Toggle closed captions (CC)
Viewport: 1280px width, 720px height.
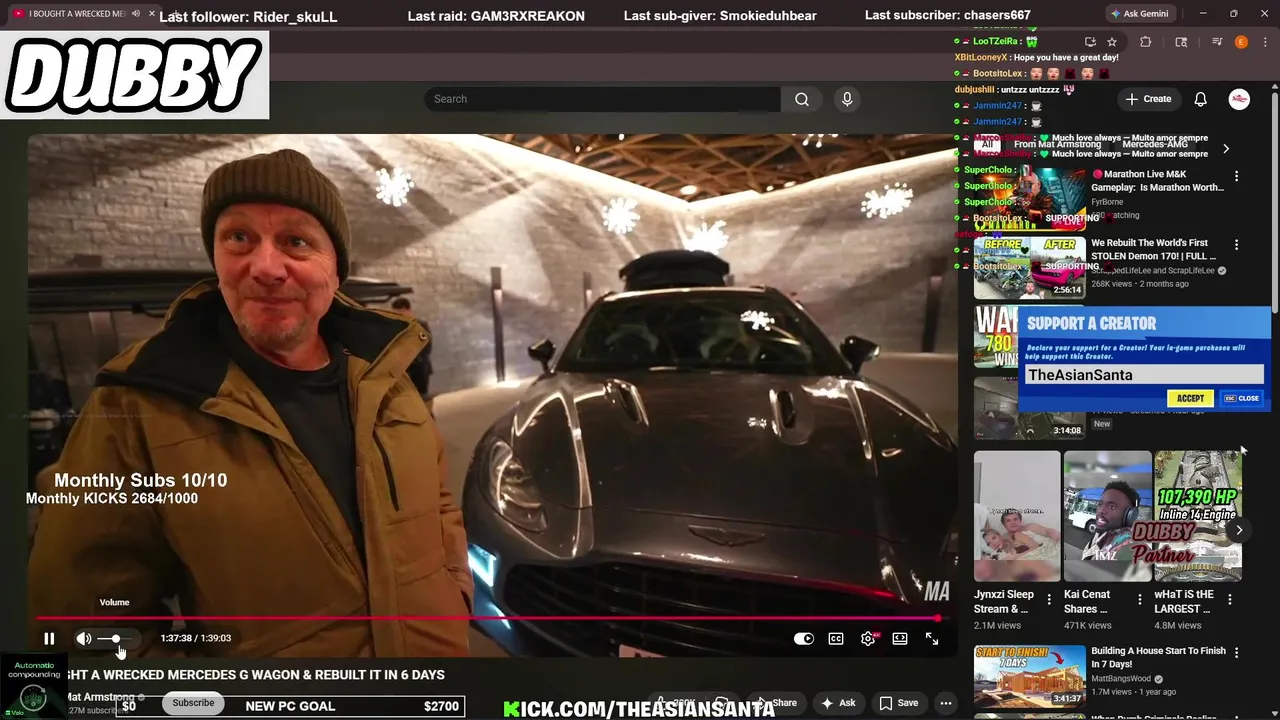pos(836,638)
